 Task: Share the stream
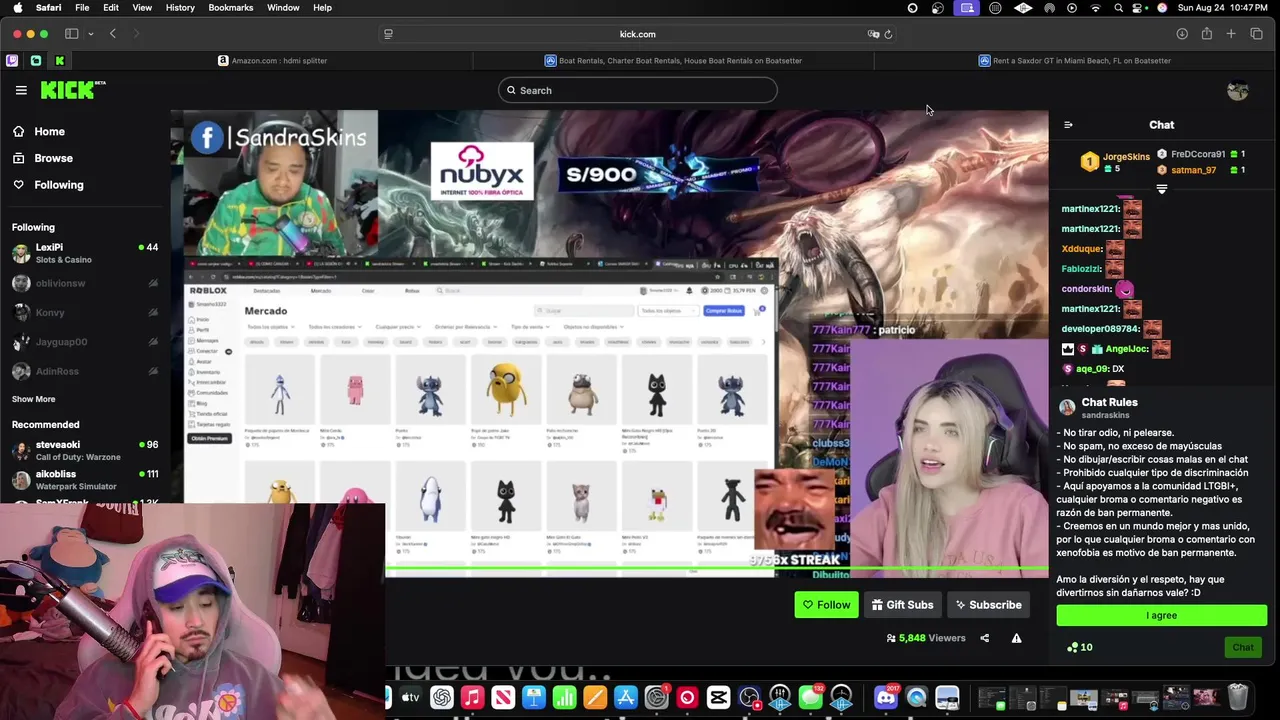[984, 638]
